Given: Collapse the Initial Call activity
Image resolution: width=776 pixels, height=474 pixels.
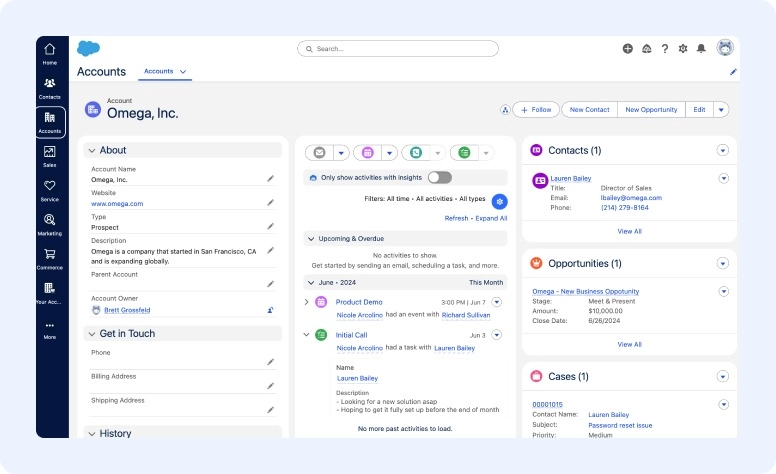Looking at the screenshot, I should click(306, 335).
